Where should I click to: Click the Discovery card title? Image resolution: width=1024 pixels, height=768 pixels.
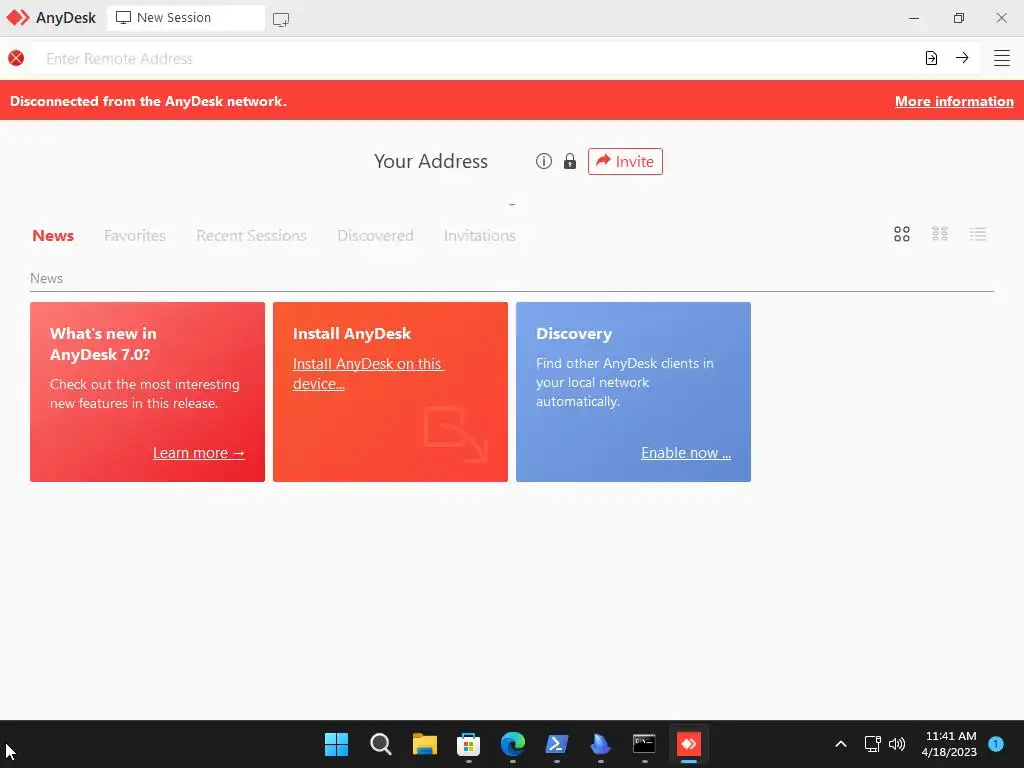pyautogui.click(x=574, y=334)
